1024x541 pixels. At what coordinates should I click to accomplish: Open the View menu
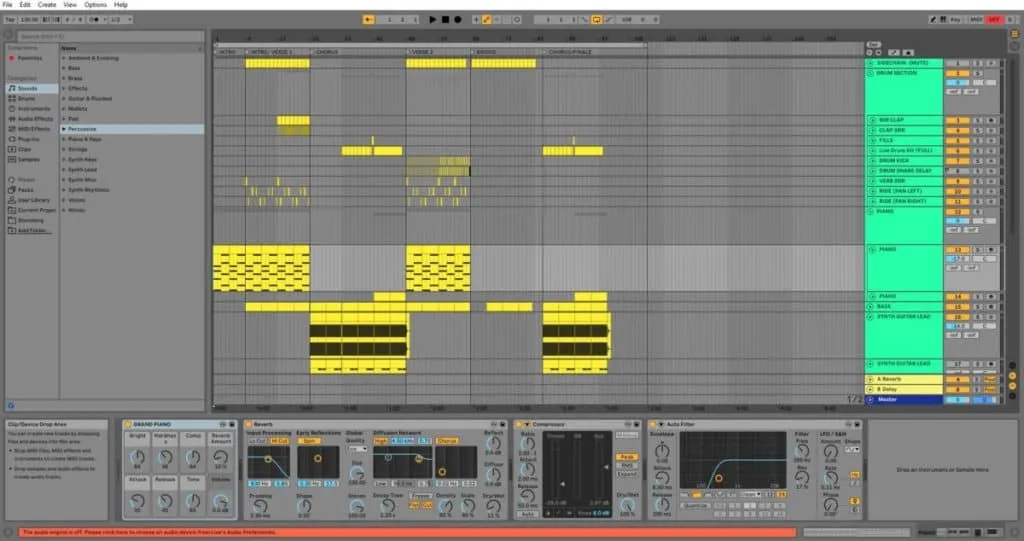tap(70, 5)
